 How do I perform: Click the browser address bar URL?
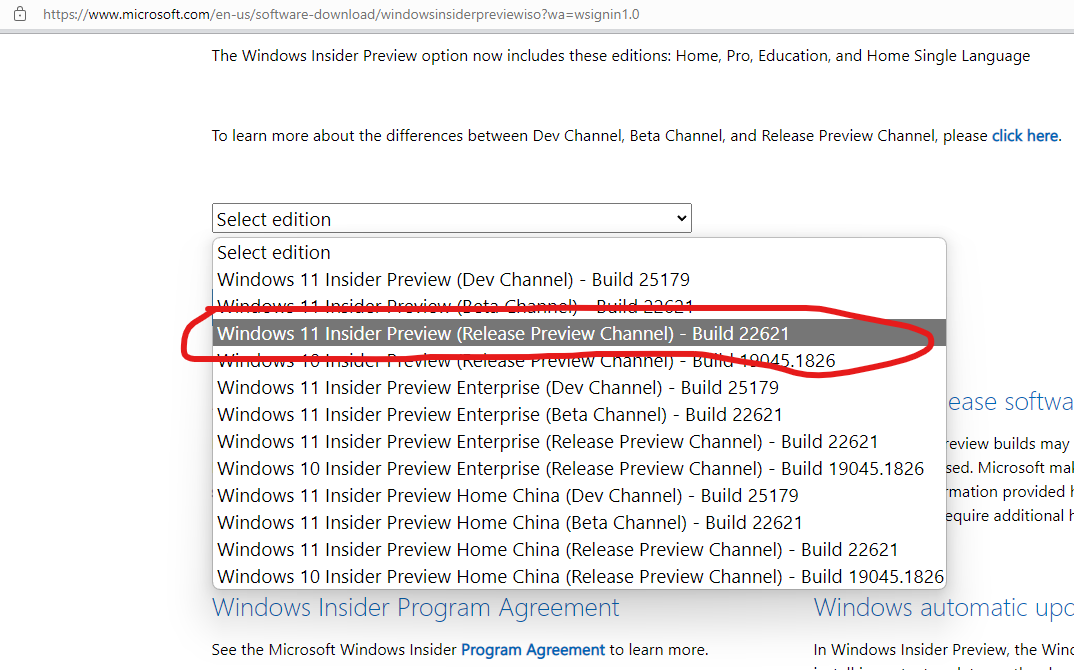pyautogui.click(x=341, y=14)
